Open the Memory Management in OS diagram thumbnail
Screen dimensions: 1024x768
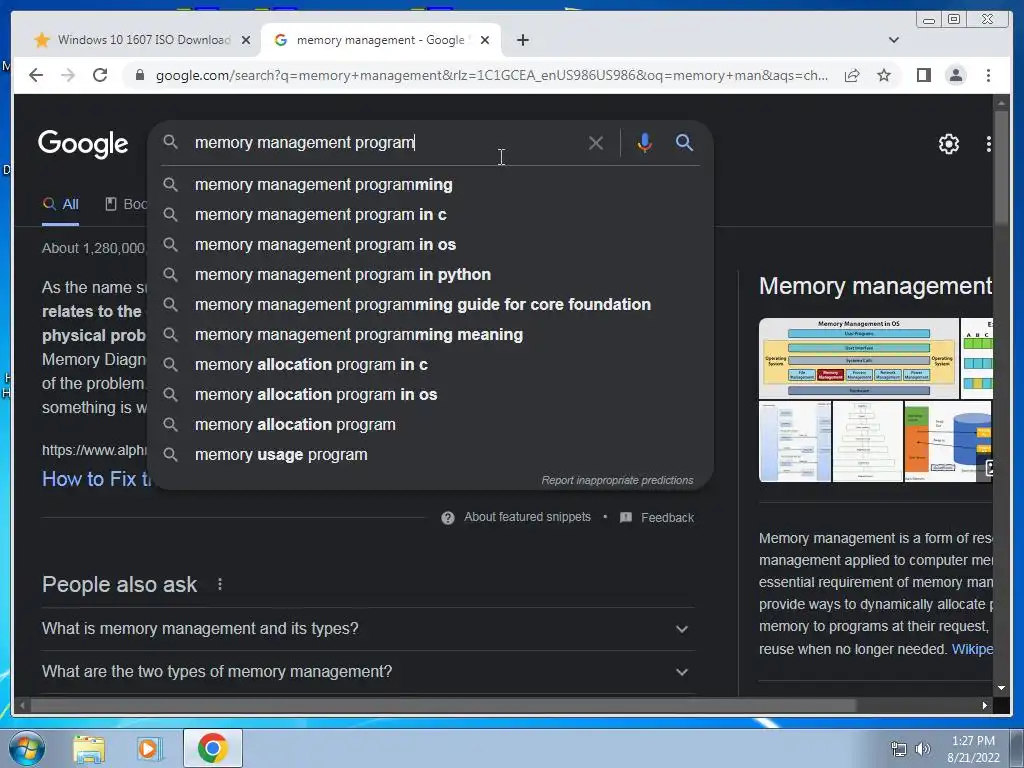point(859,359)
